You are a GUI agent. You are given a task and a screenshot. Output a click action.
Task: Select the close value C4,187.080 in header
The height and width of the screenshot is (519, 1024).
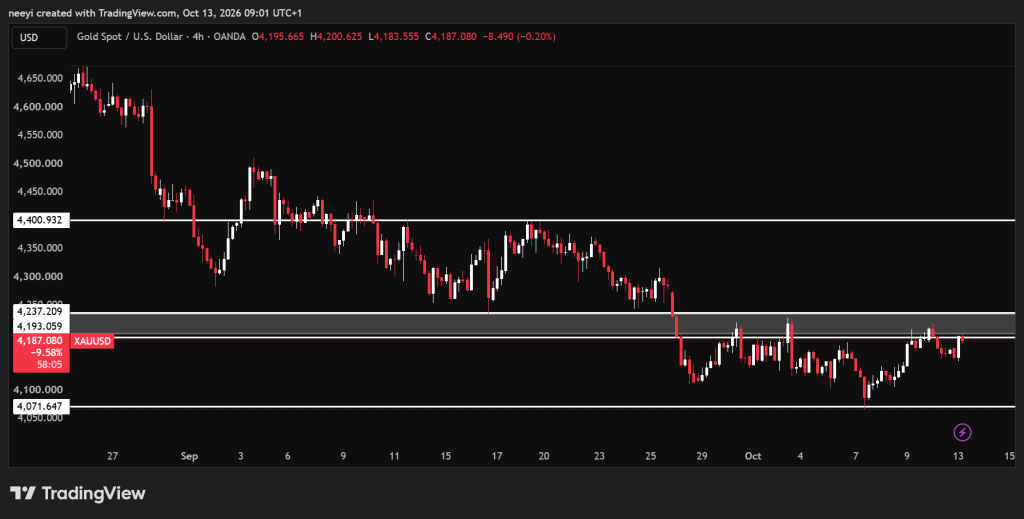[x=451, y=37]
